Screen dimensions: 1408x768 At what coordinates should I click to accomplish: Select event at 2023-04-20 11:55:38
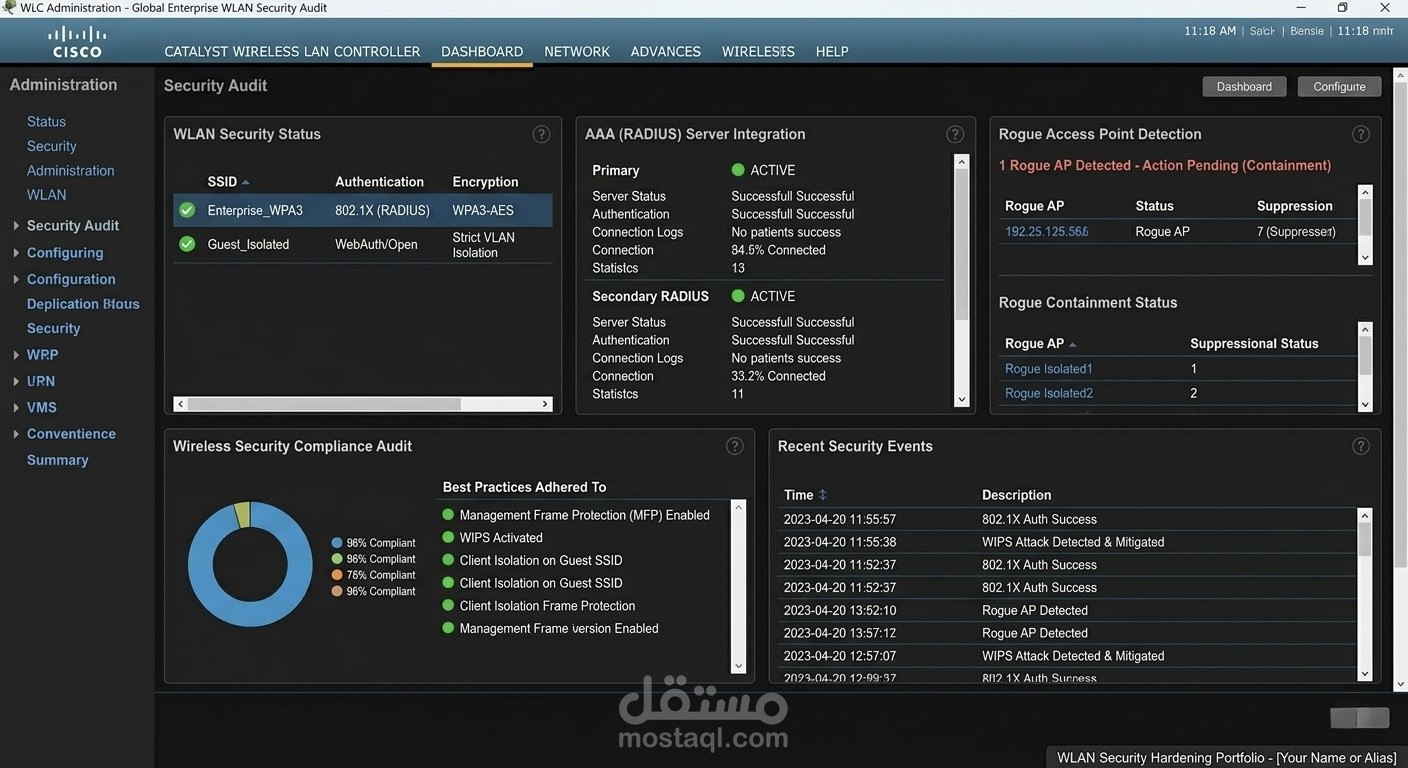pyautogui.click(x=1067, y=542)
